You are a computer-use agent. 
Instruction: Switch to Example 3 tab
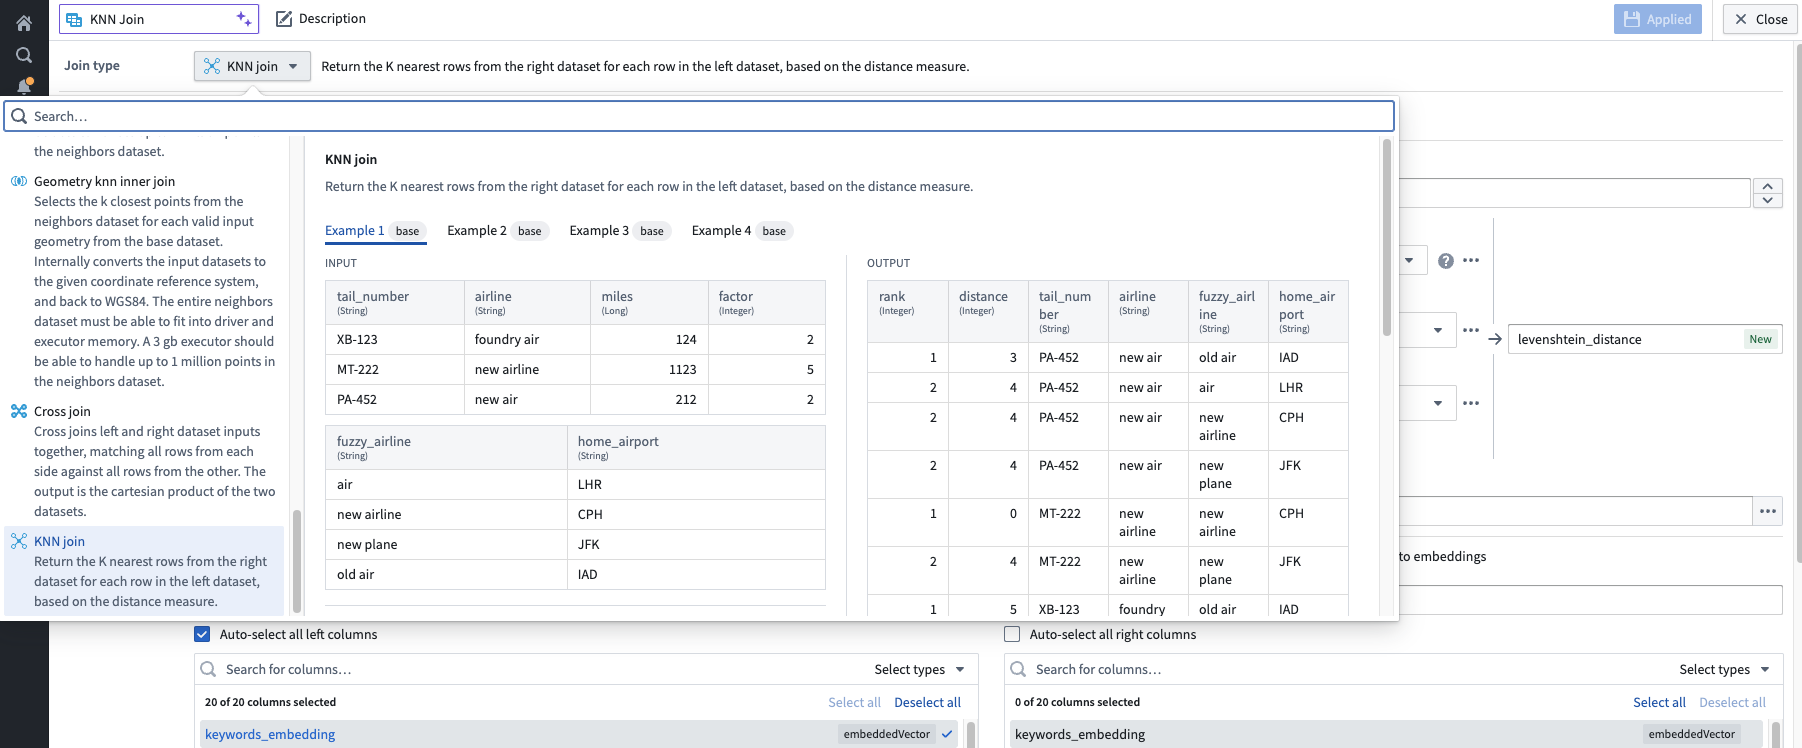[x=620, y=231]
